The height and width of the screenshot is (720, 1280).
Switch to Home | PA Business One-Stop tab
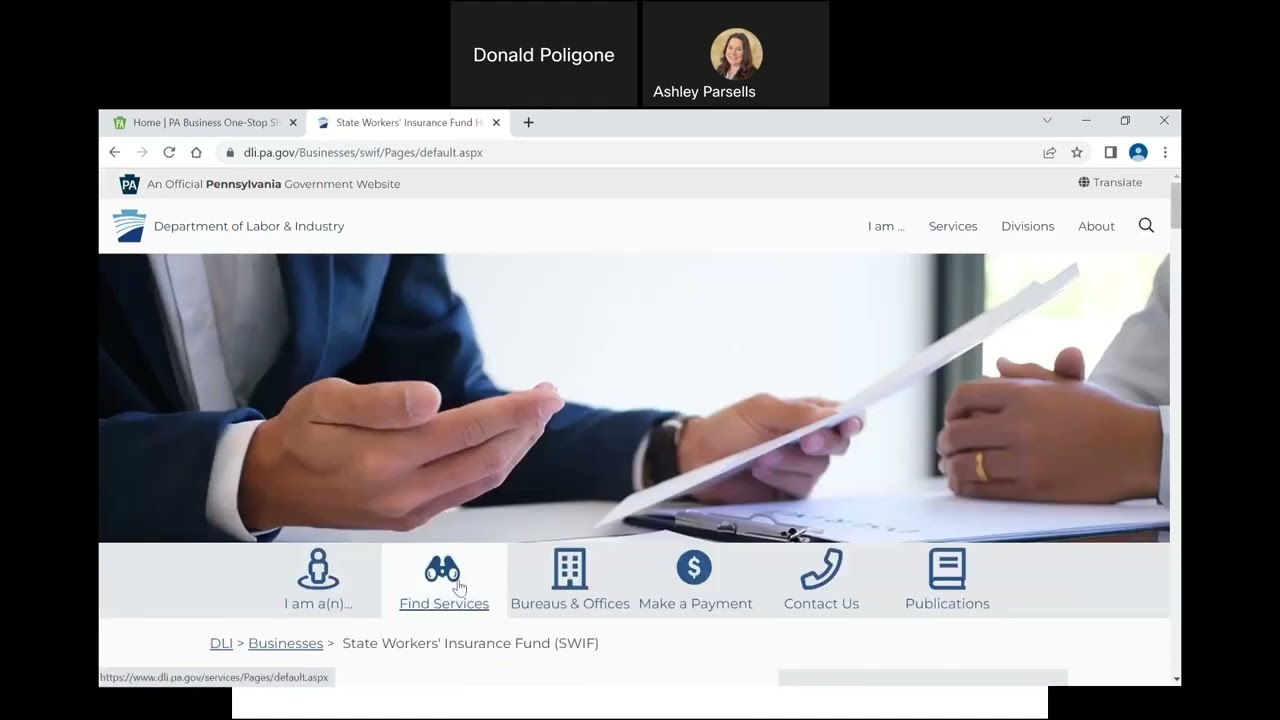204,122
